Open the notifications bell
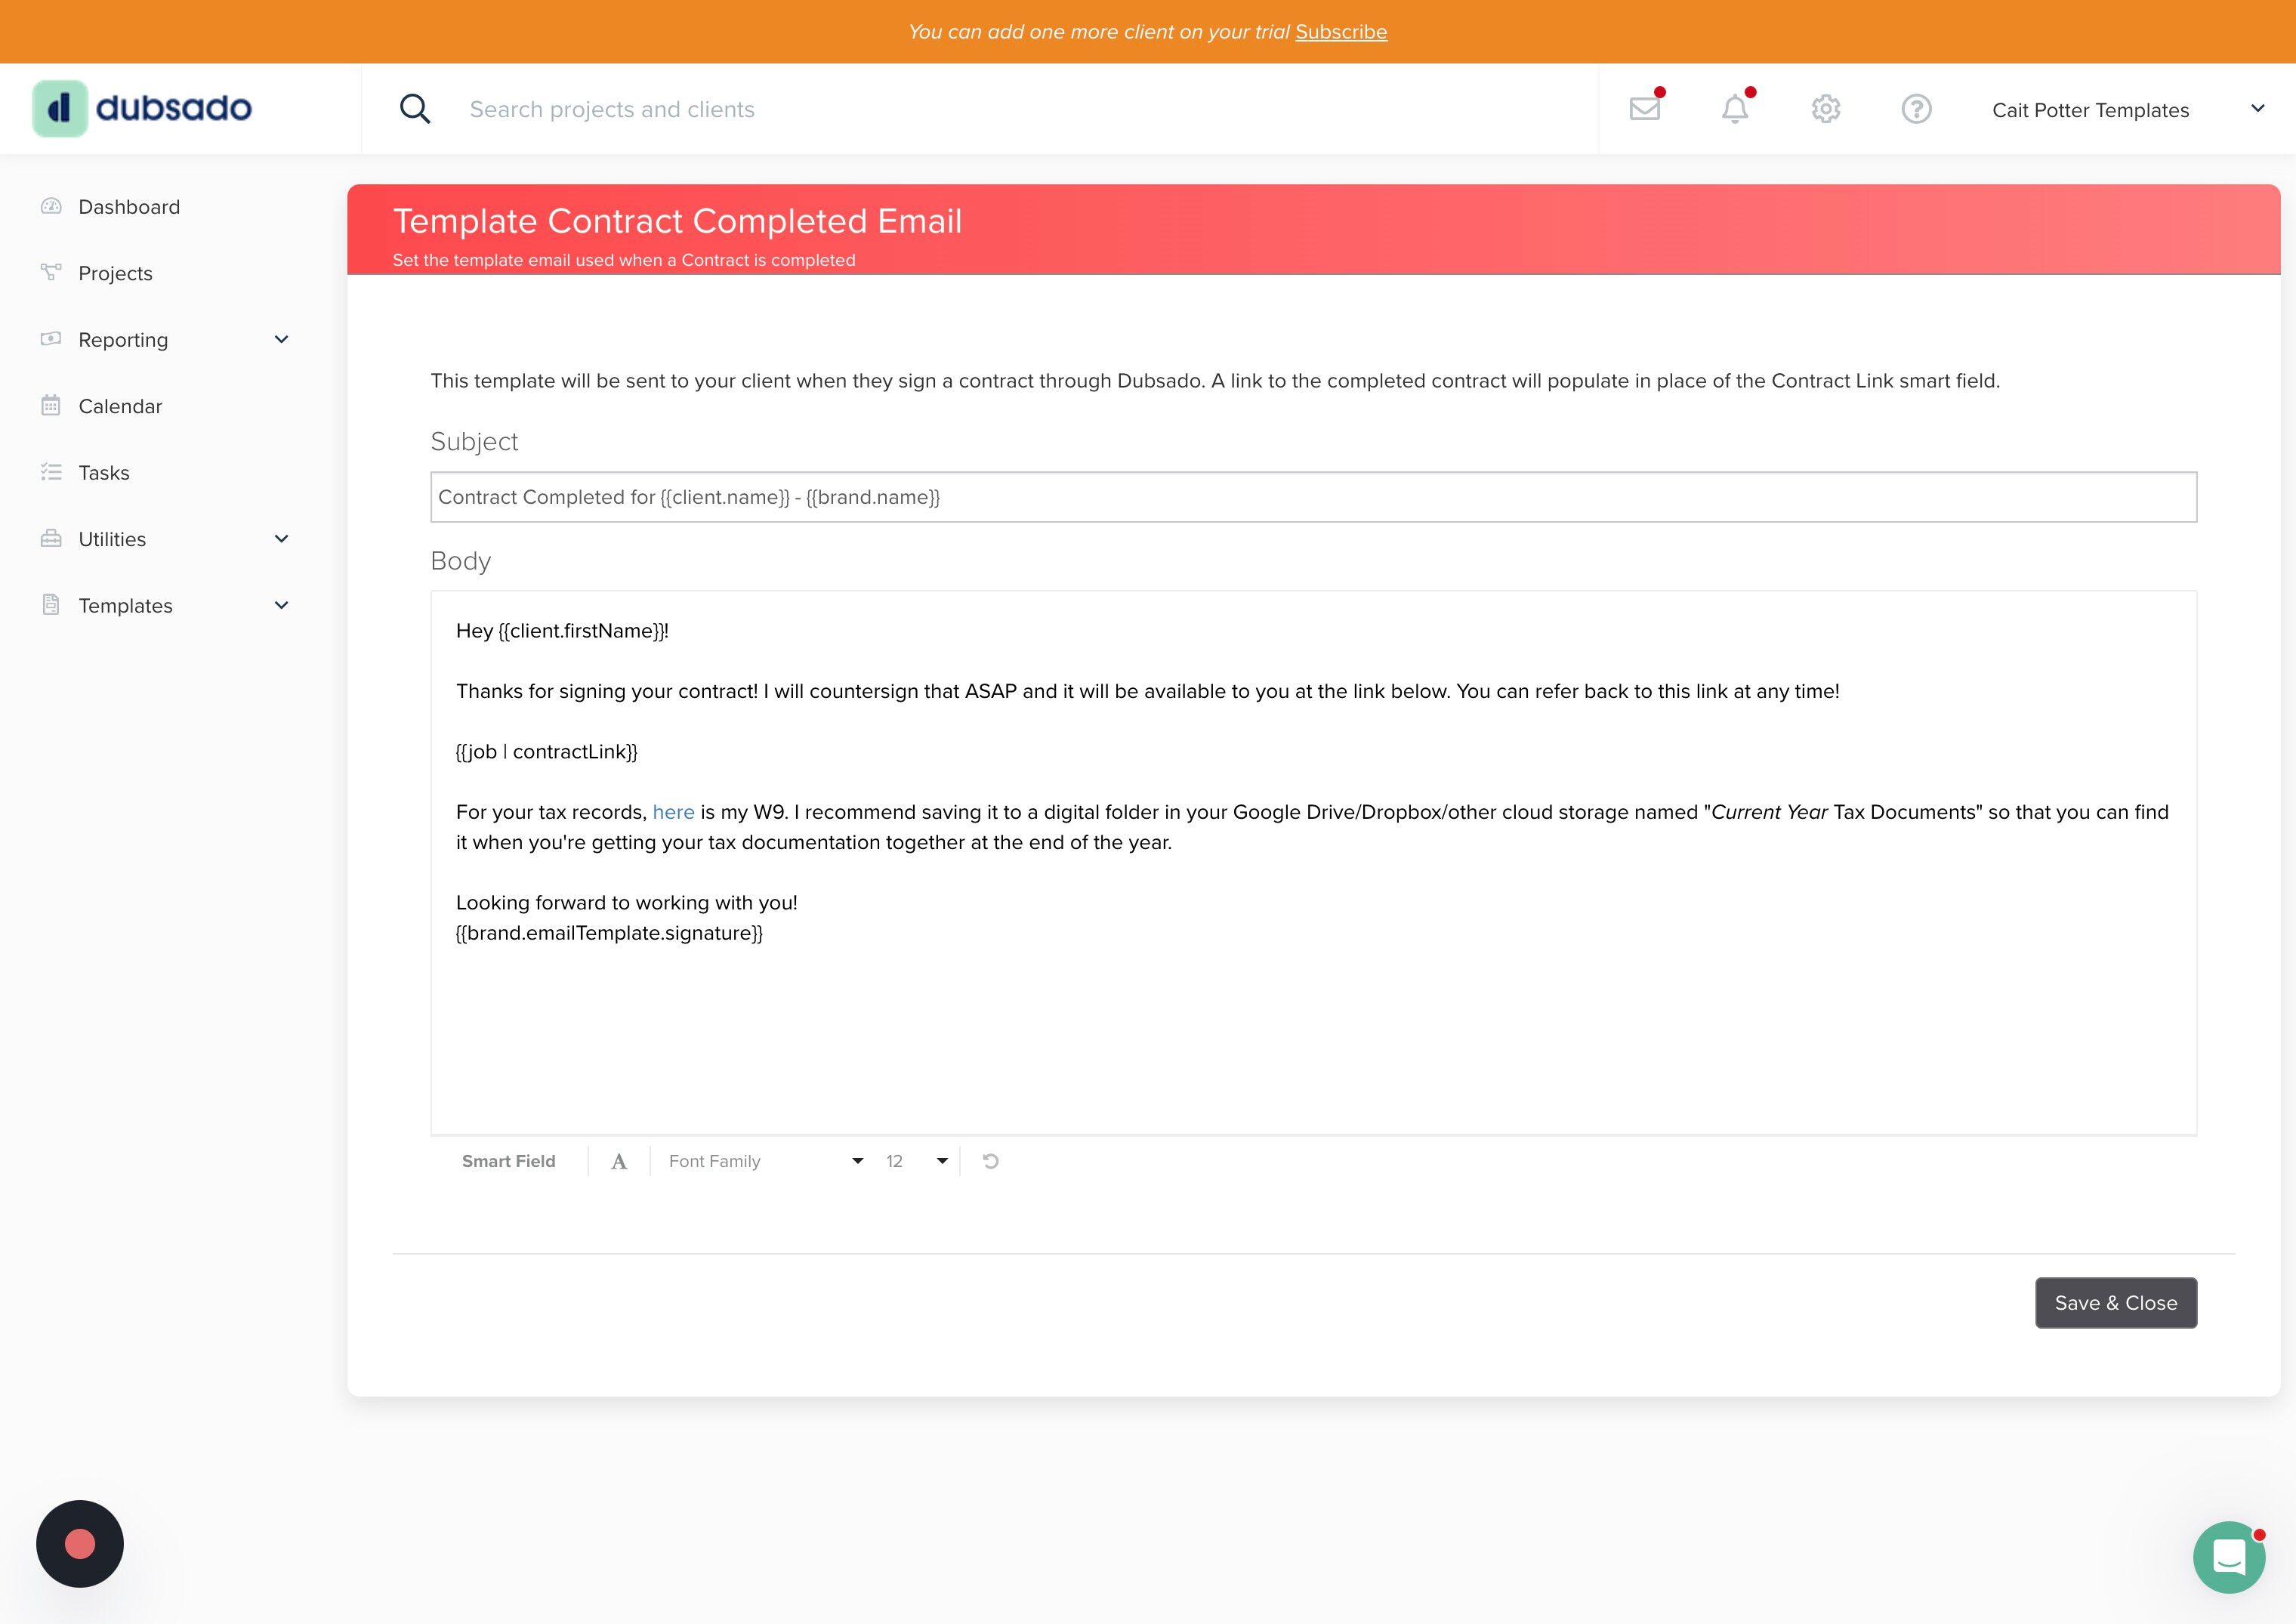Screen dimensions: 2296x1624 tap(1735, 109)
